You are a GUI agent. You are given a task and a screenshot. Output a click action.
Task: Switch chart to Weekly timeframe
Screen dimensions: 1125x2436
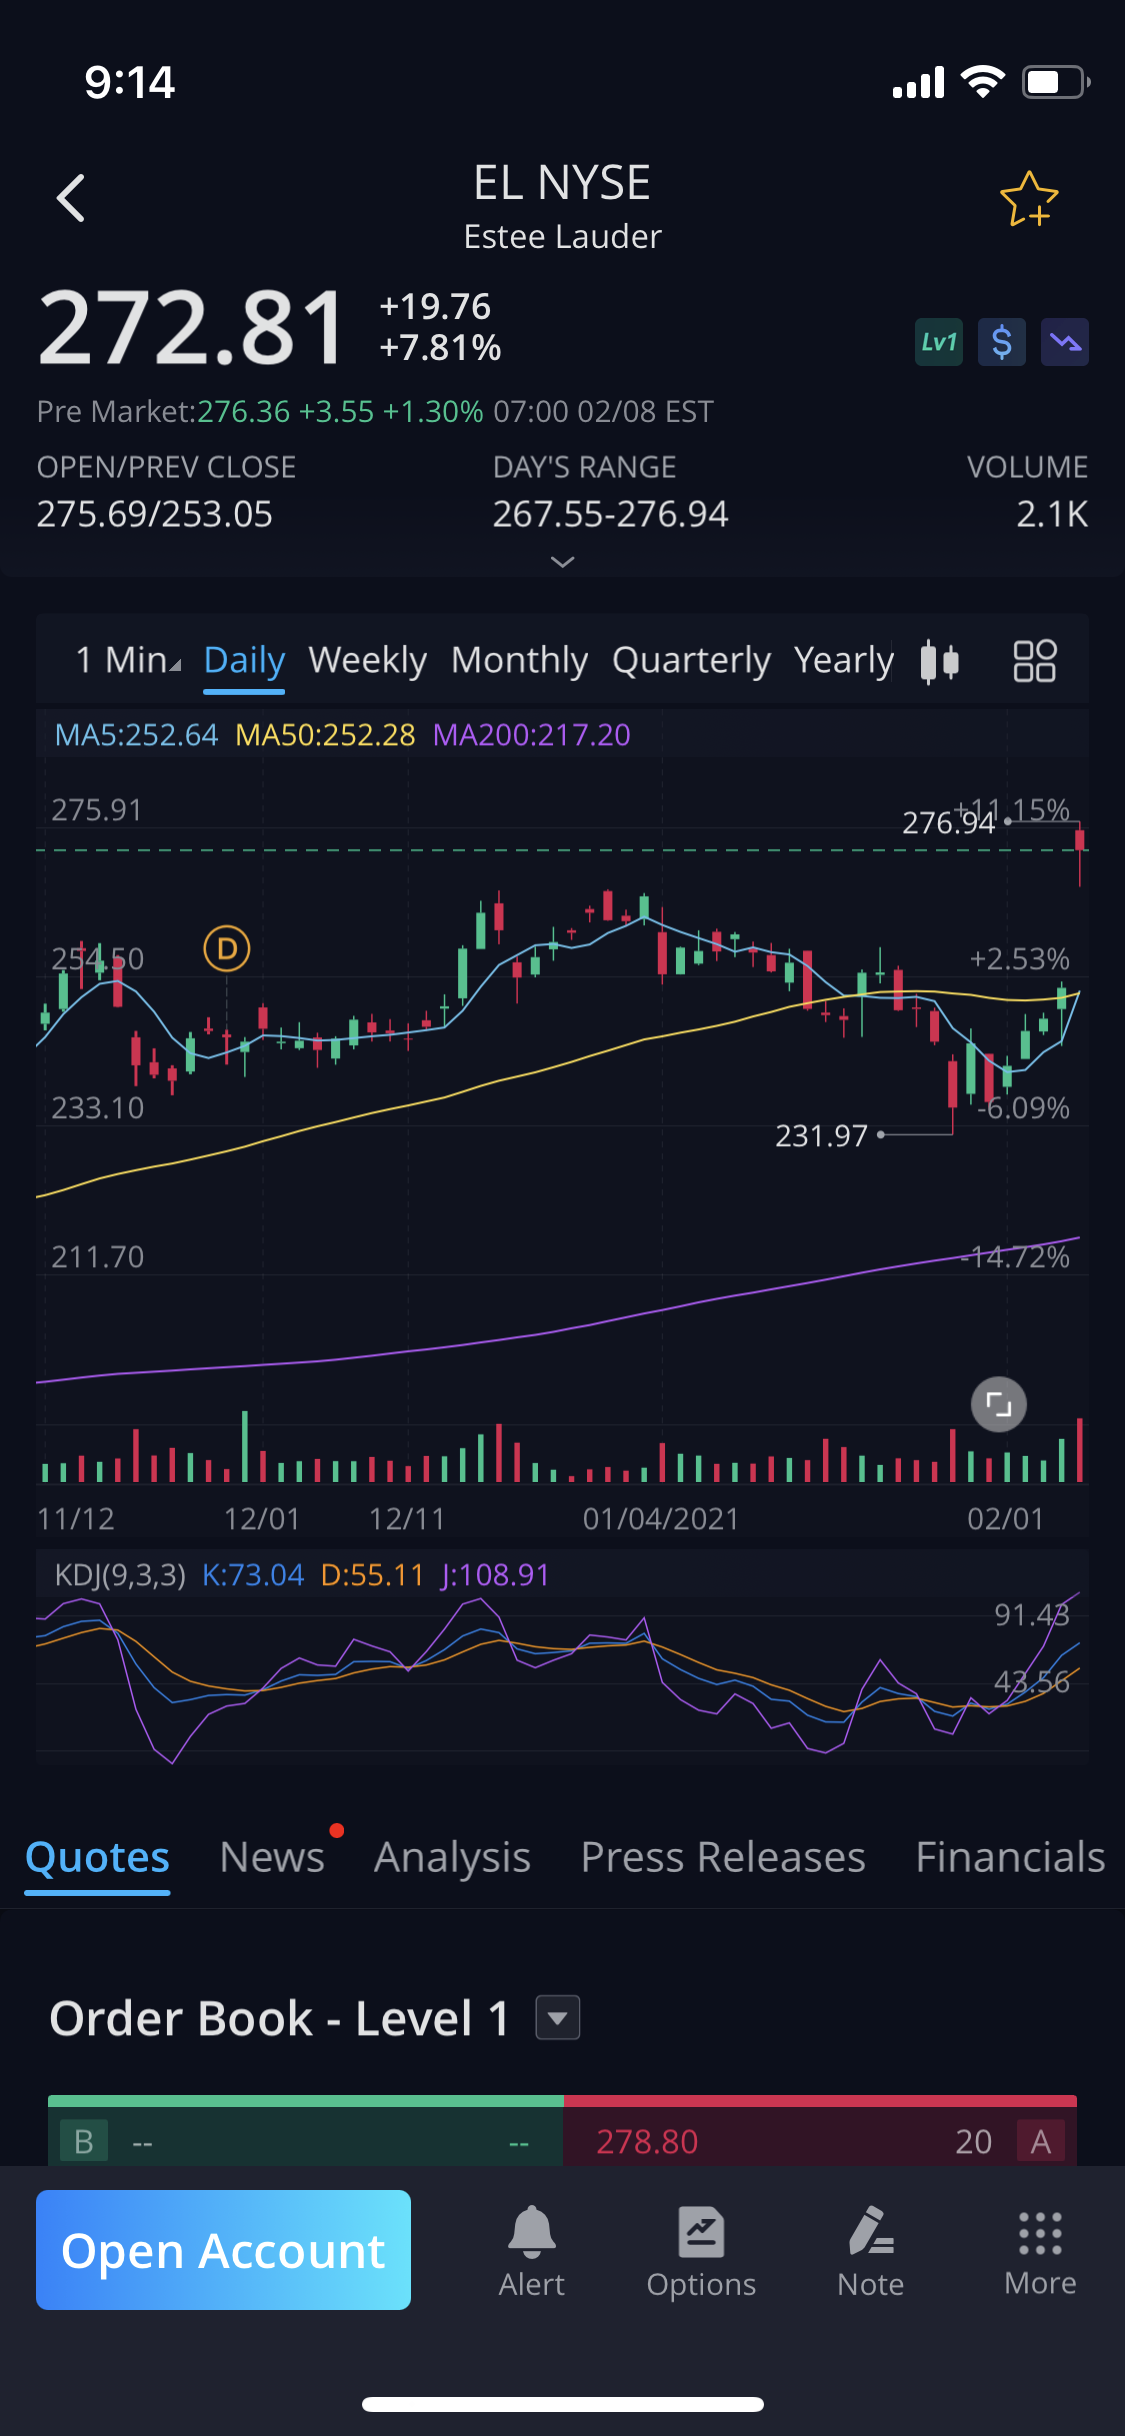coord(367,660)
